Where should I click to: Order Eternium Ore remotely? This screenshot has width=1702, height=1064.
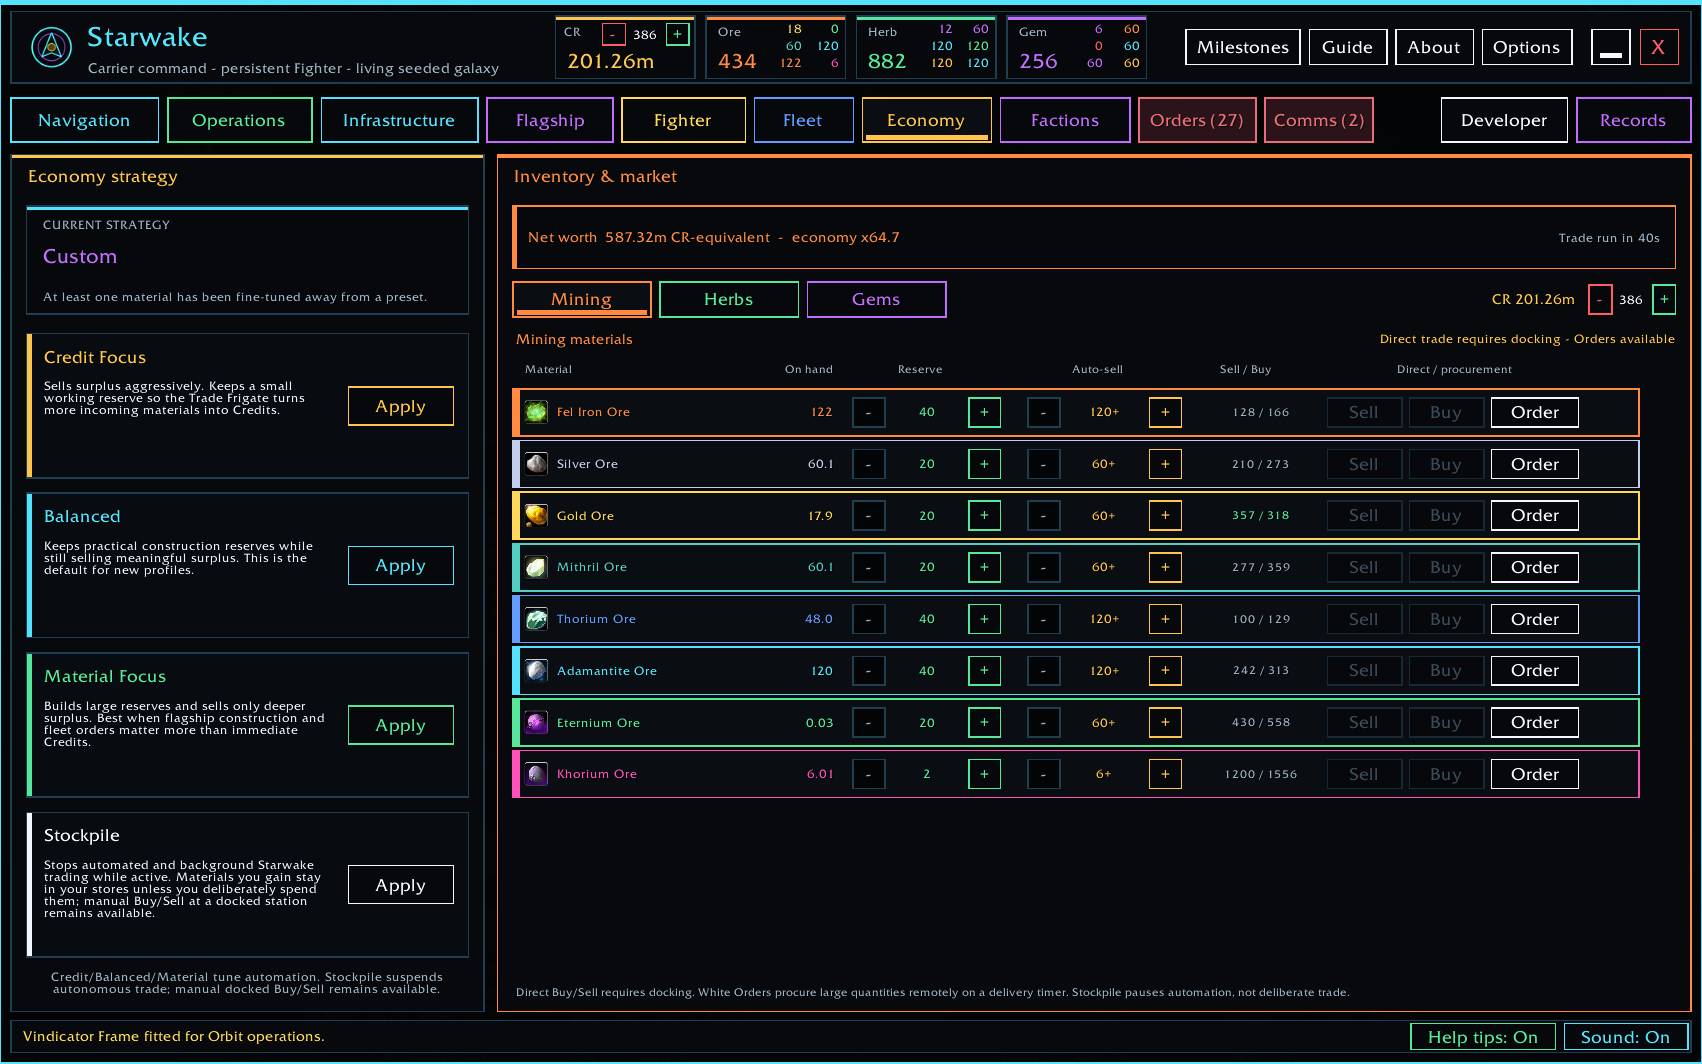tap(1535, 722)
